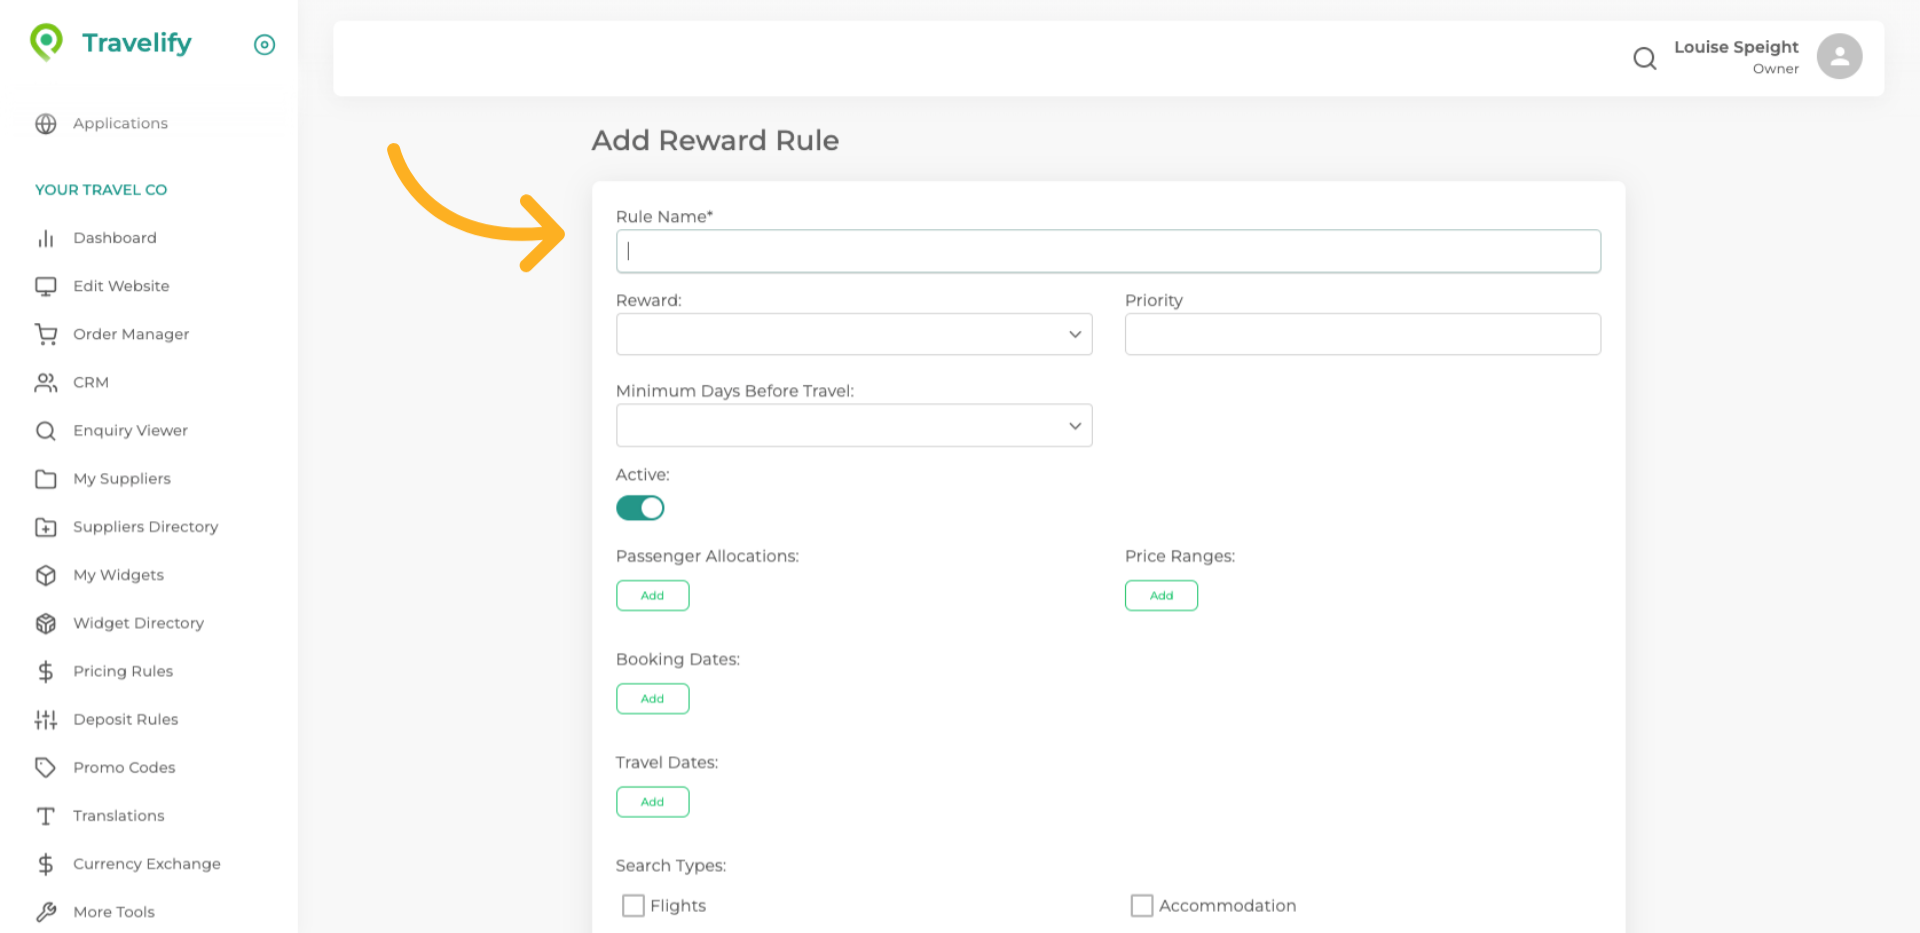Open Order Manager via the cart icon
Viewport: 1920px width, 933px height.
click(46, 334)
